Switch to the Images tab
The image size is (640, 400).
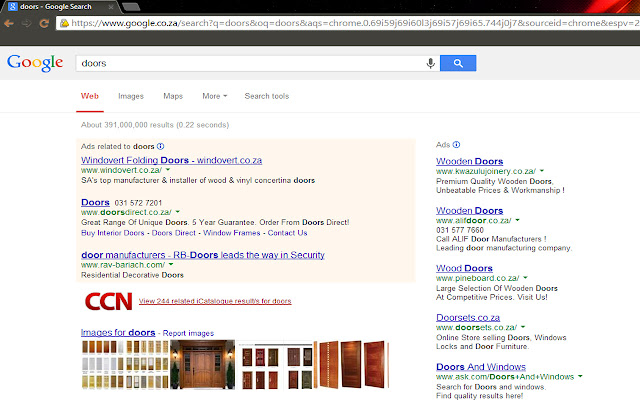(x=131, y=96)
